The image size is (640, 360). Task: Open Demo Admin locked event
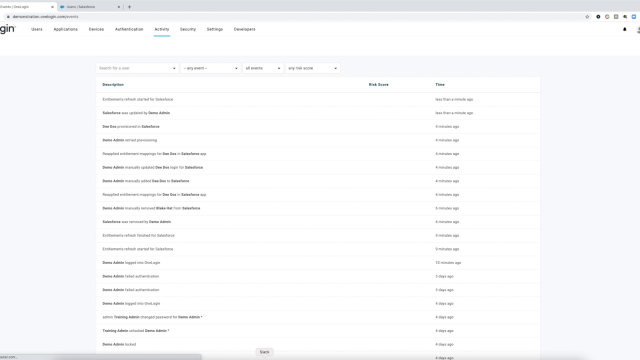pyautogui.click(x=318, y=344)
